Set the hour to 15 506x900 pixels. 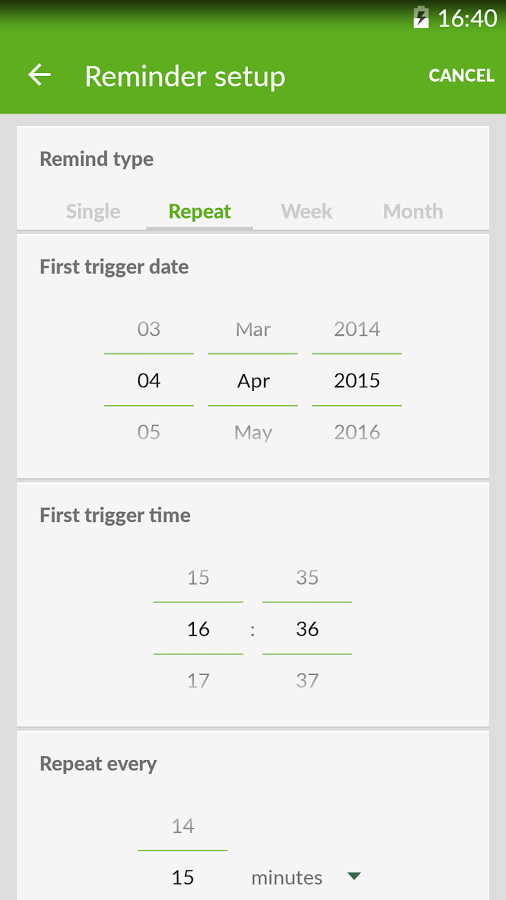tap(198, 577)
